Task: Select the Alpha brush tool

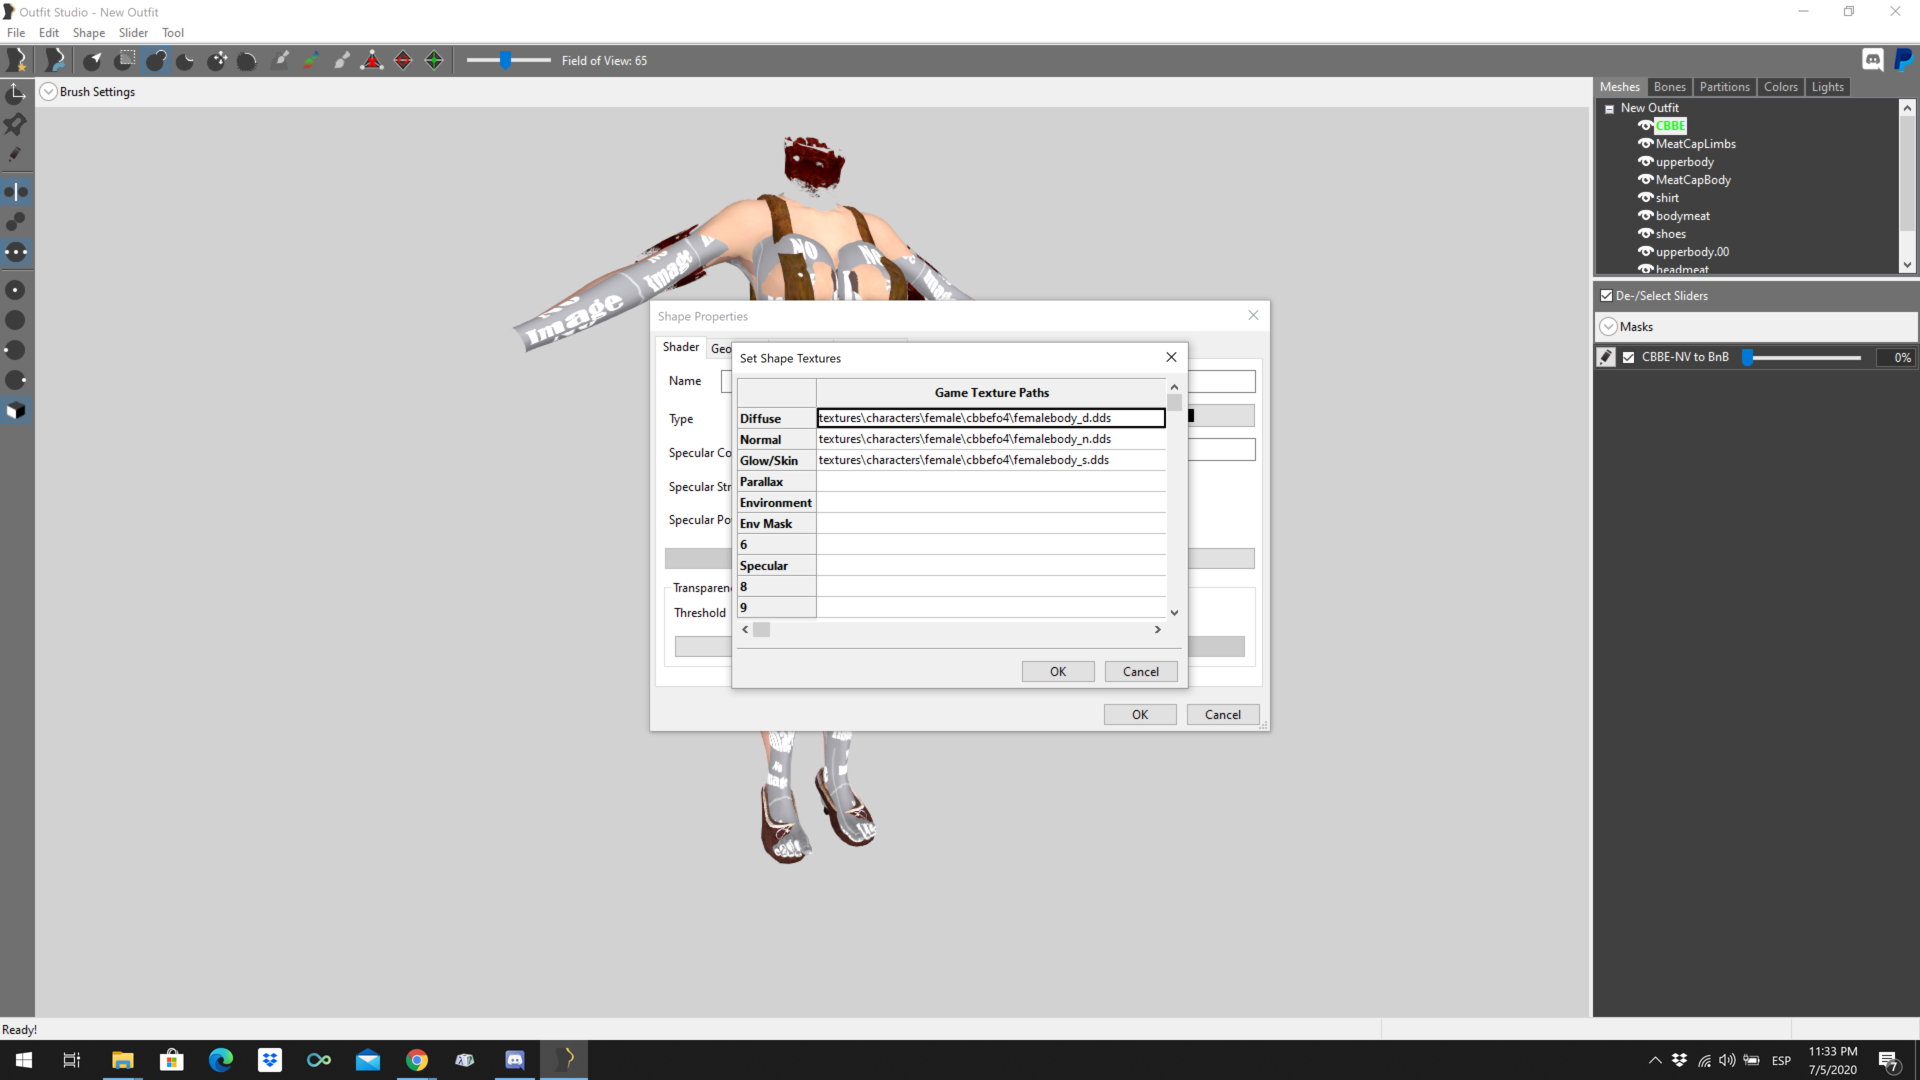Action: [x=342, y=61]
